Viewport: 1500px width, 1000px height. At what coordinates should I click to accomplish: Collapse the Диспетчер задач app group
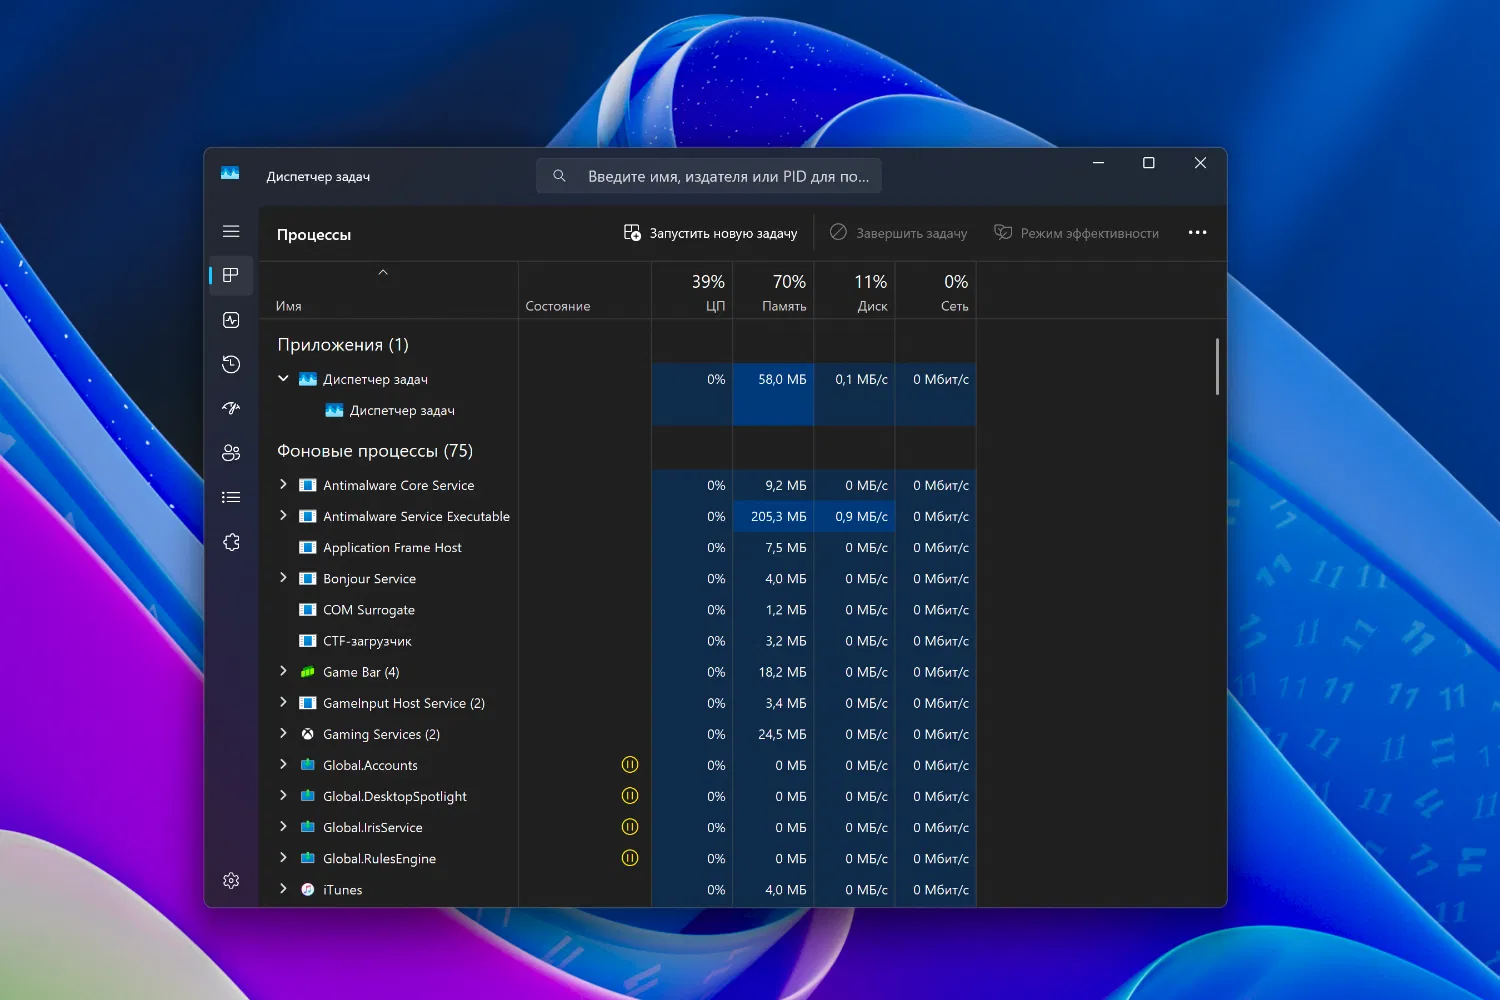[283, 378]
